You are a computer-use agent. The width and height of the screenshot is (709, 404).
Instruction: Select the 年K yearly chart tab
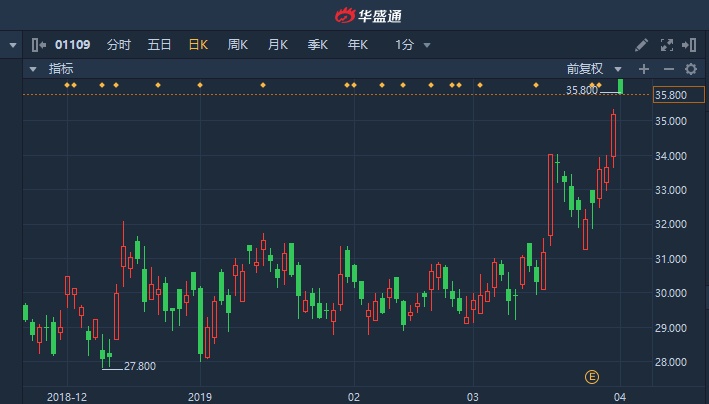(358, 45)
